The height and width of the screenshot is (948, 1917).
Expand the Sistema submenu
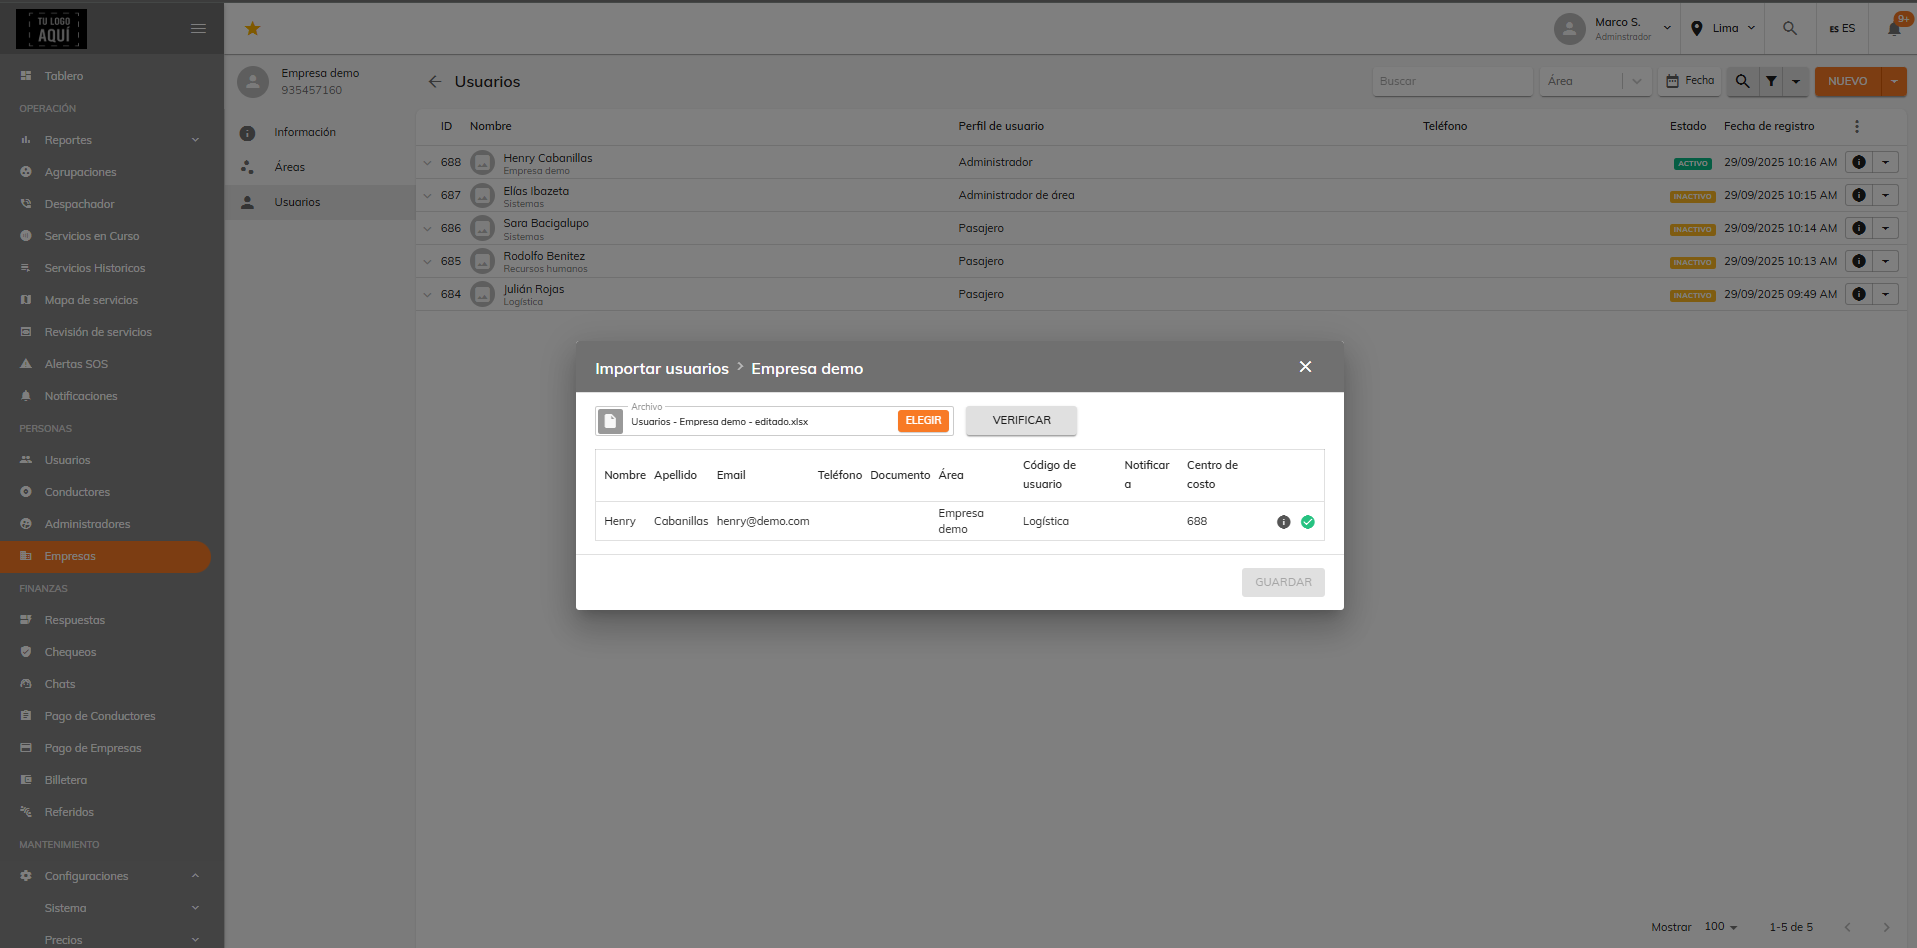110,908
